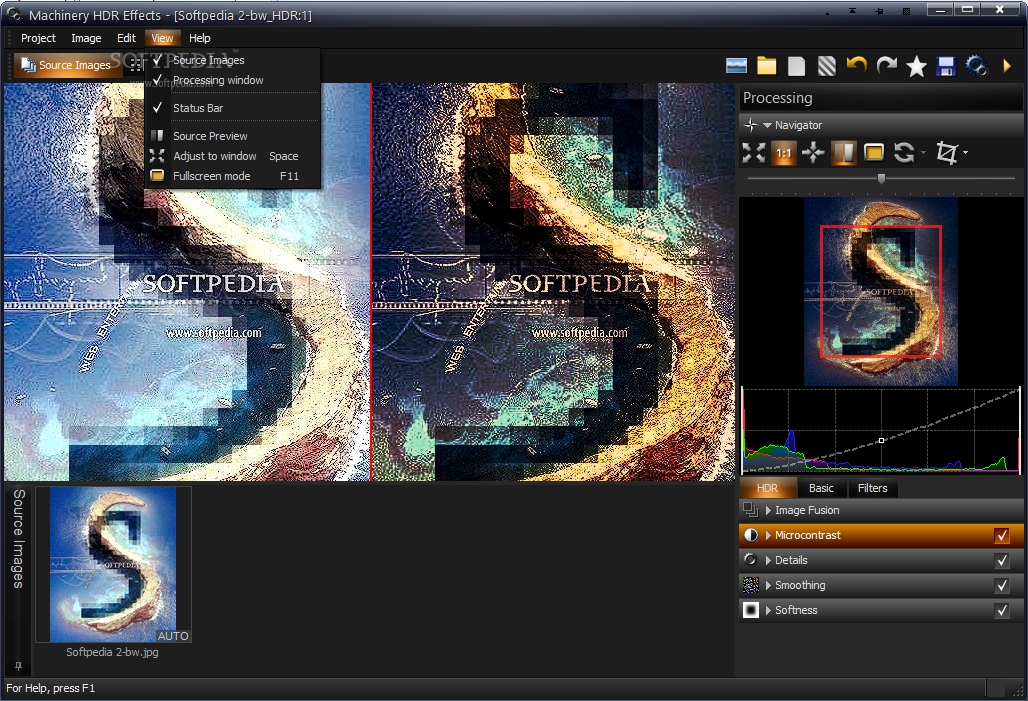Click the pin icon under Source Images sidebar

point(18,666)
